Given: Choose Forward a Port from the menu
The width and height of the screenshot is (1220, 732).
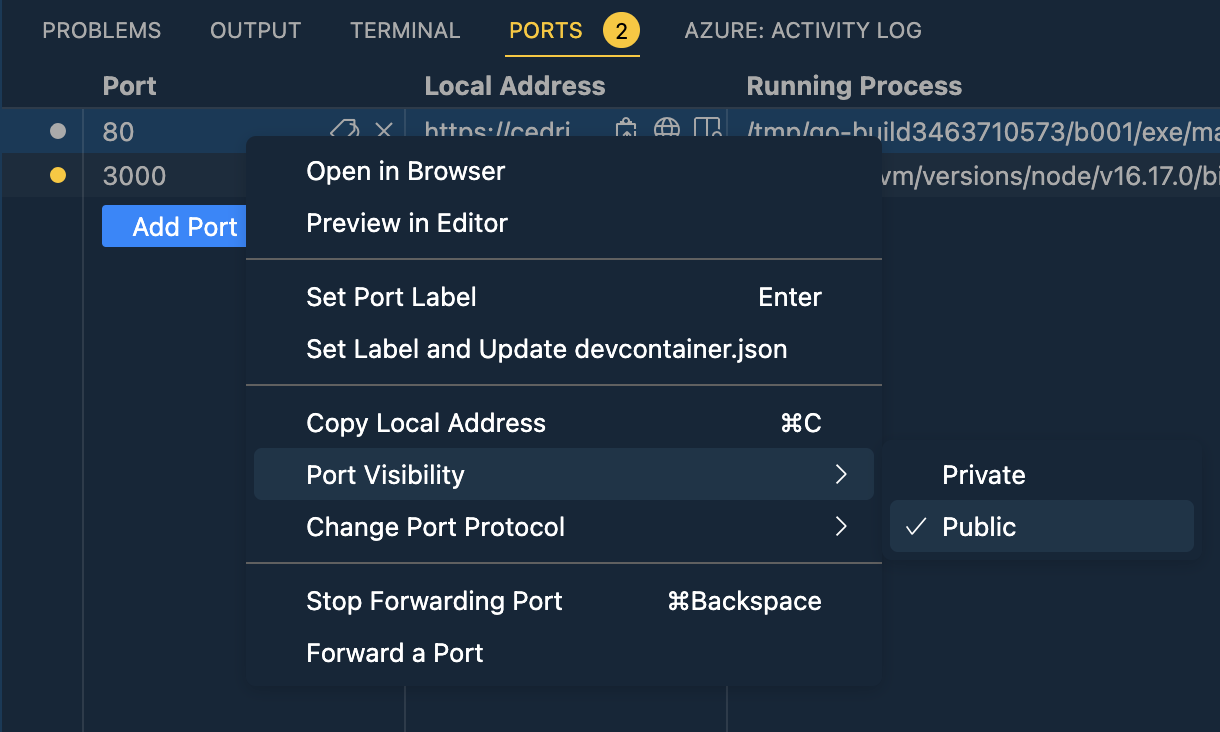Looking at the screenshot, I should pos(395,653).
